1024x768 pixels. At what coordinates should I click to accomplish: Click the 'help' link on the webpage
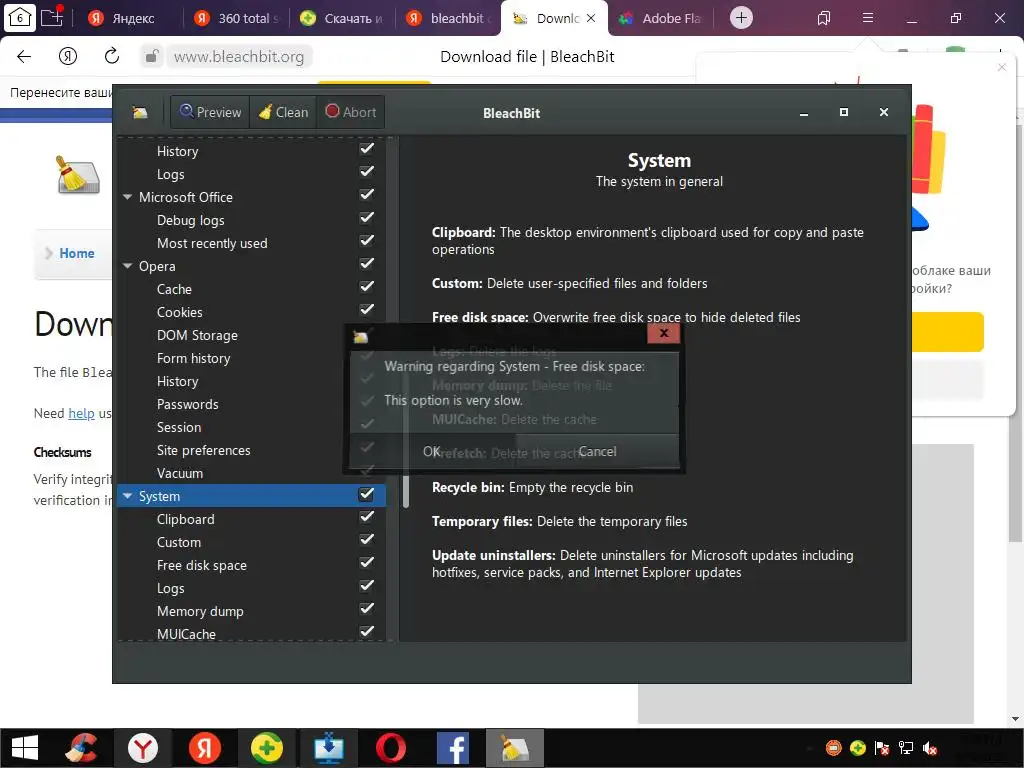81,413
